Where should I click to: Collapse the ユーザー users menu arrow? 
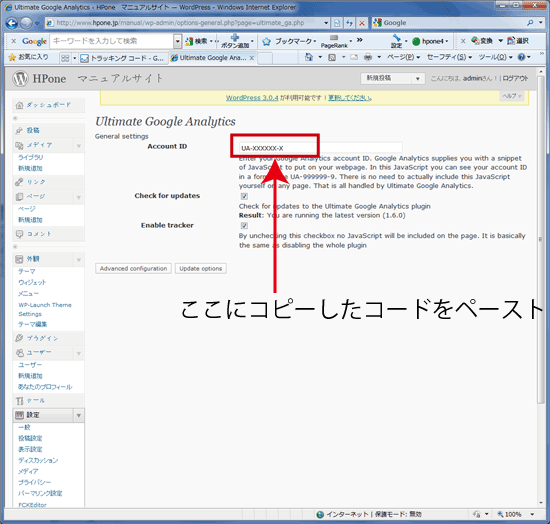click(x=79, y=353)
